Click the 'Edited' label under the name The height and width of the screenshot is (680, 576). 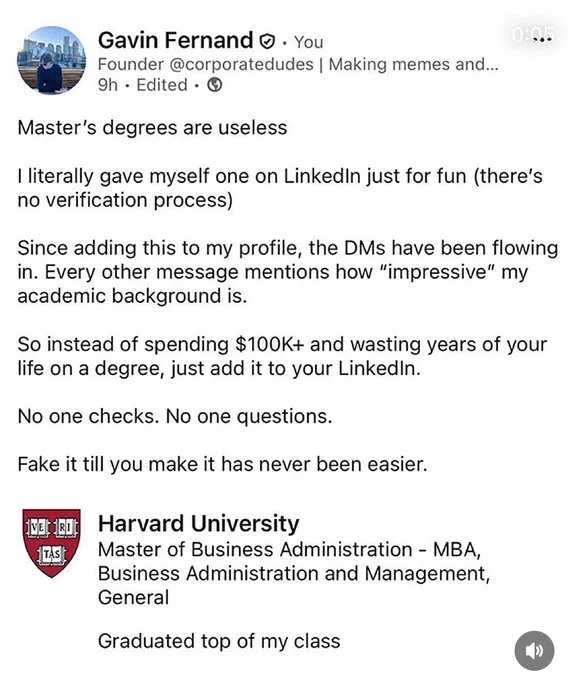pyautogui.click(x=162, y=85)
